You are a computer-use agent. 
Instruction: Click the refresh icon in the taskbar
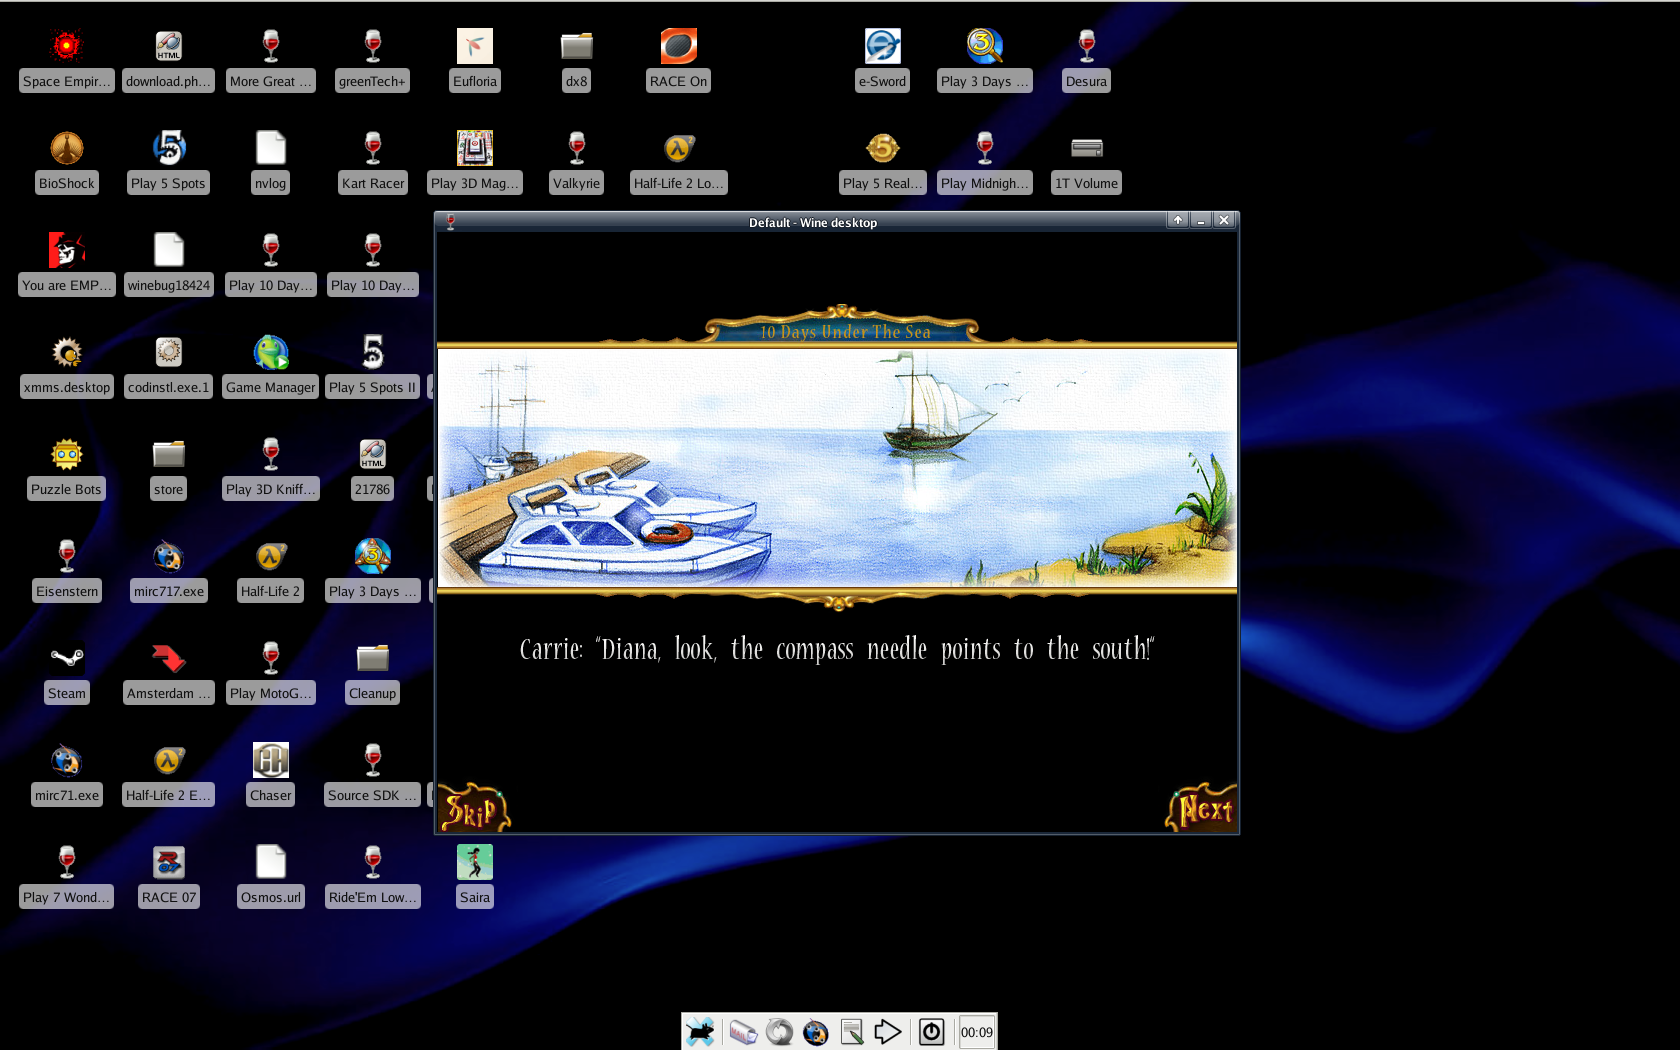(x=780, y=1031)
